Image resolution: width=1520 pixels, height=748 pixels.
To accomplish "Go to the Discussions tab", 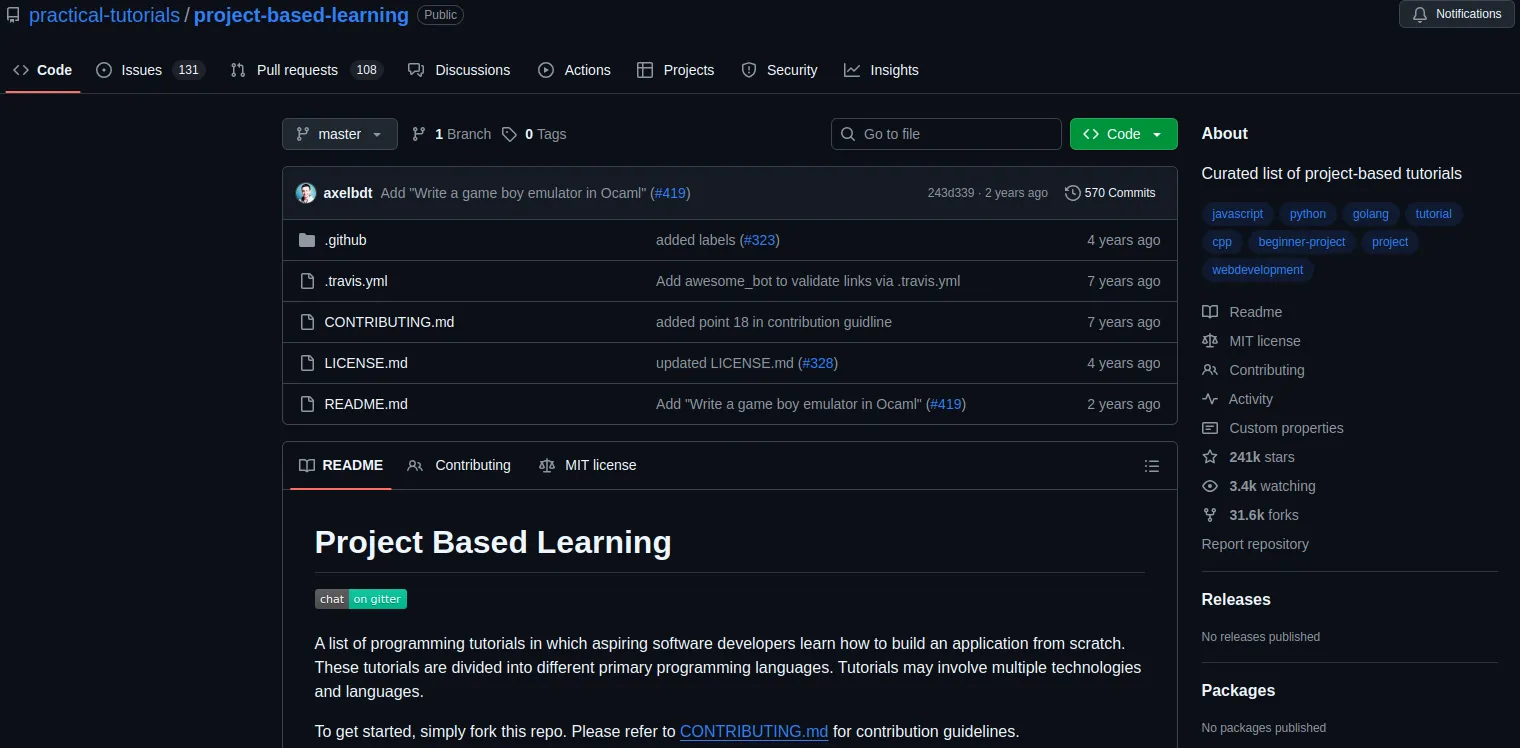I will pos(459,70).
